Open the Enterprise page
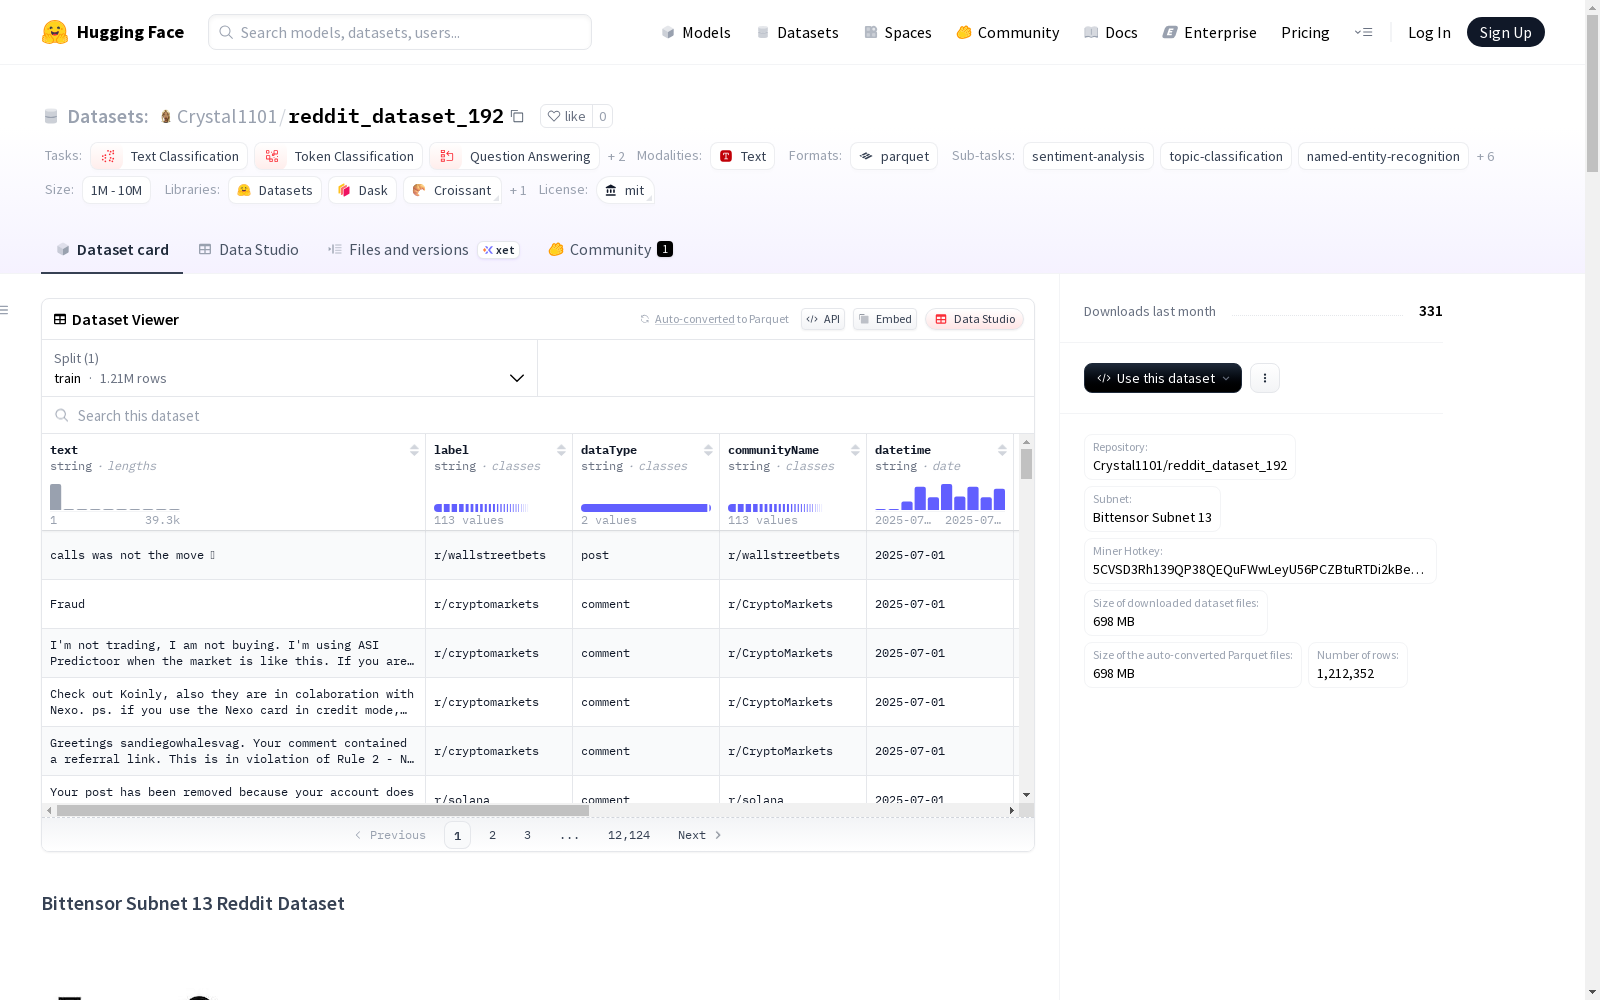 tap(1210, 32)
